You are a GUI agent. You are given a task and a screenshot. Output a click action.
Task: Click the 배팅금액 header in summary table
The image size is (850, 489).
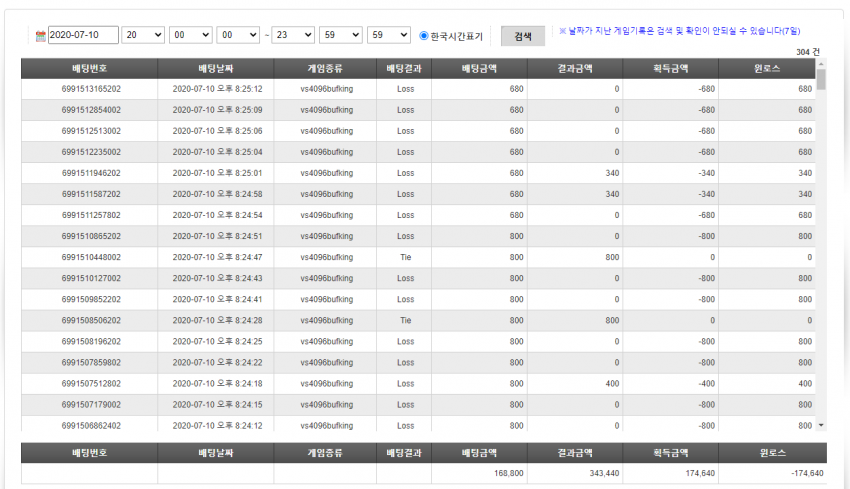[x=479, y=453]
